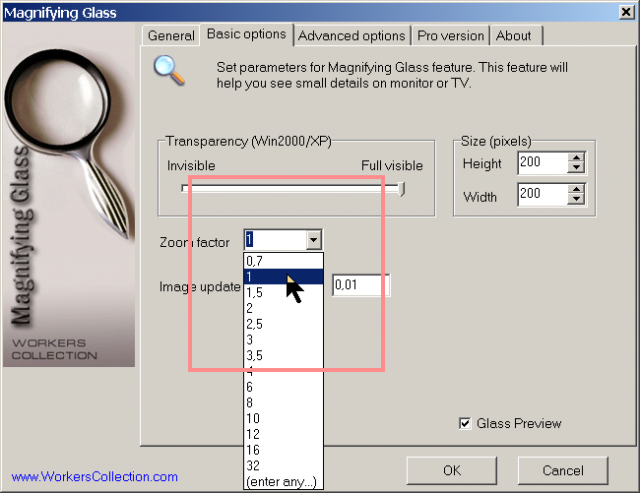
Task: Click the Cancel button
Action: [x=563, y=471]
